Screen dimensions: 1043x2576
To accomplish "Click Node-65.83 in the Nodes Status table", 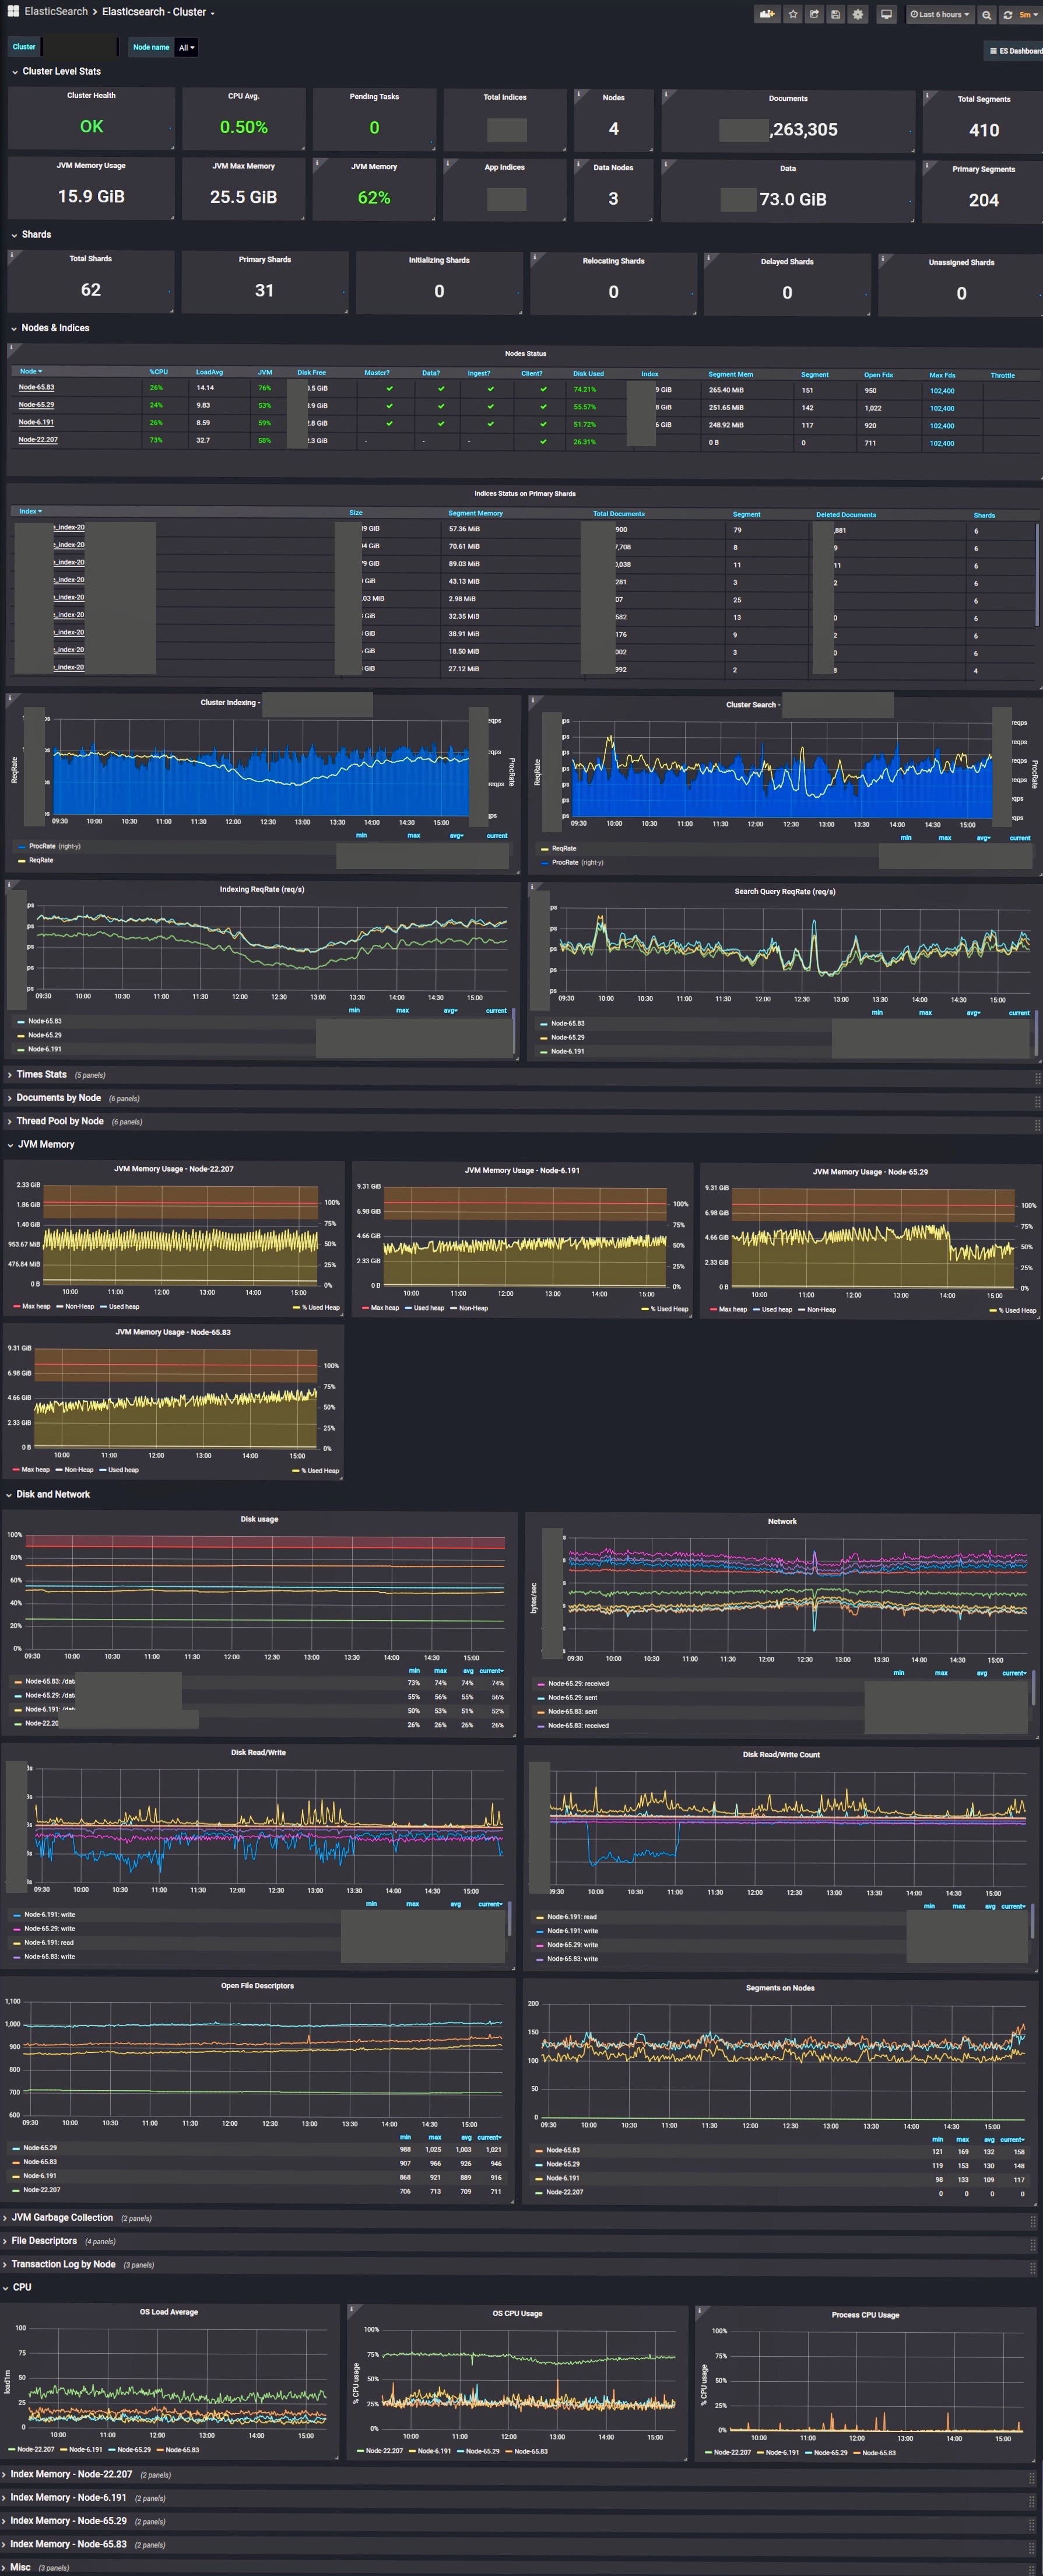I will 35,389.
